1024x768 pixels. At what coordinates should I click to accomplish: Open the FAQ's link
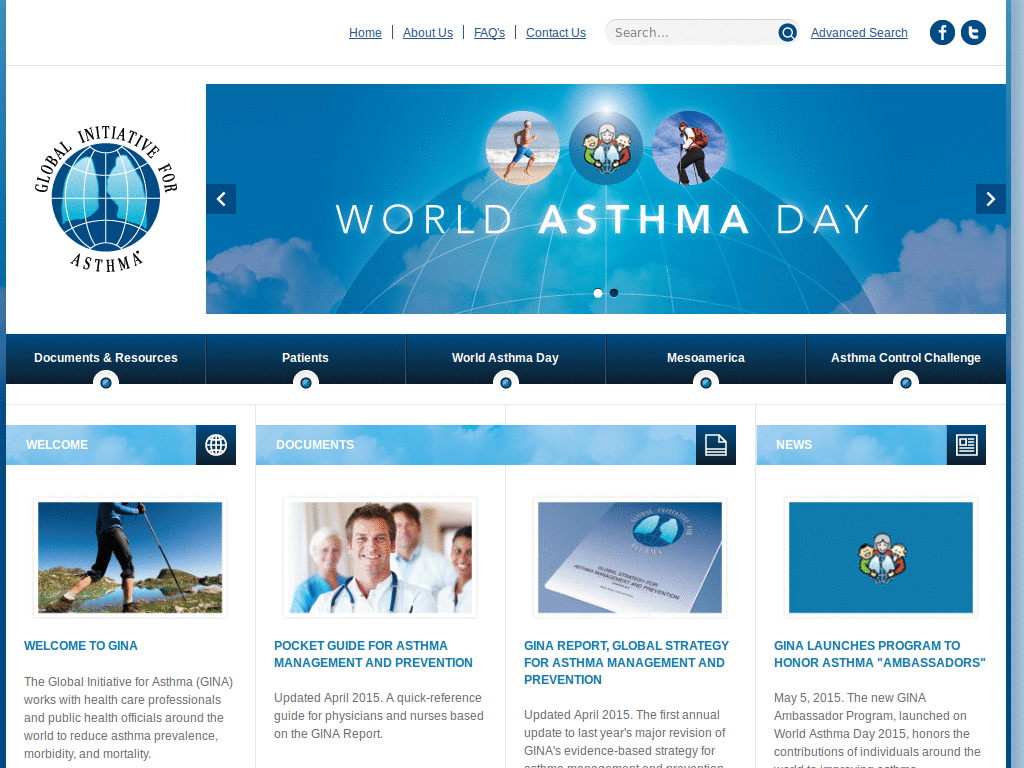coord(489,33)
